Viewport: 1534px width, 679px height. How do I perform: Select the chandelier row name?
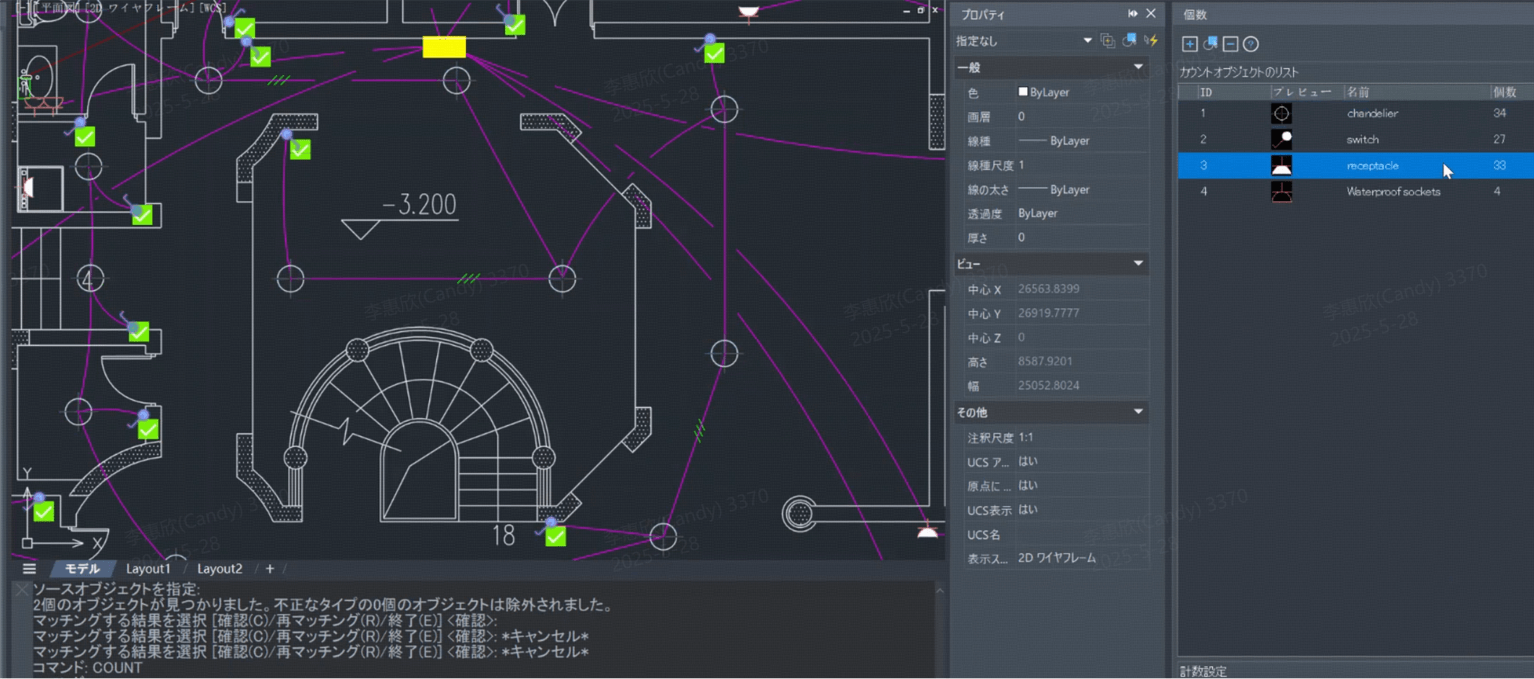click(x=1372, y=114)
